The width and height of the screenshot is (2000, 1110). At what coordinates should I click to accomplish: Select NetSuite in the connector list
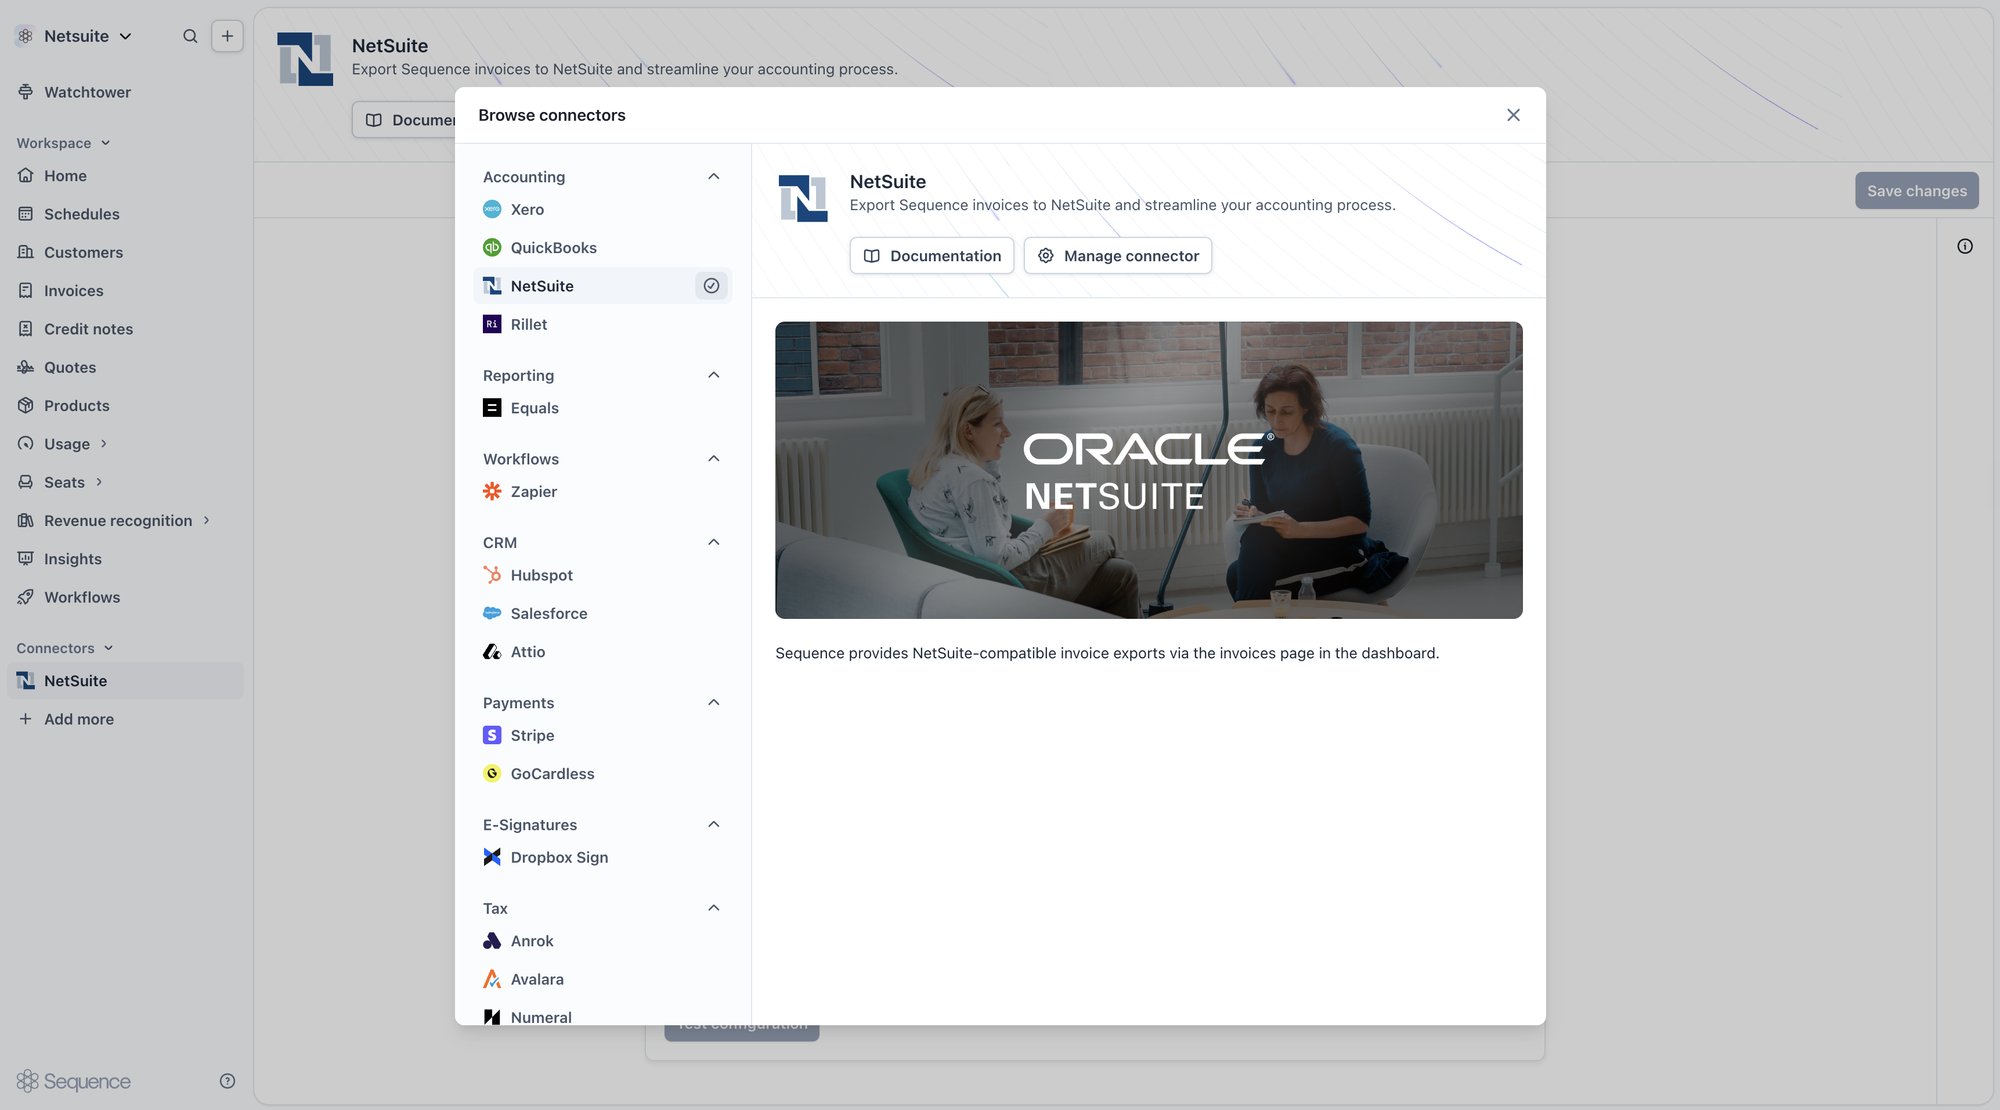coord(602,286)
